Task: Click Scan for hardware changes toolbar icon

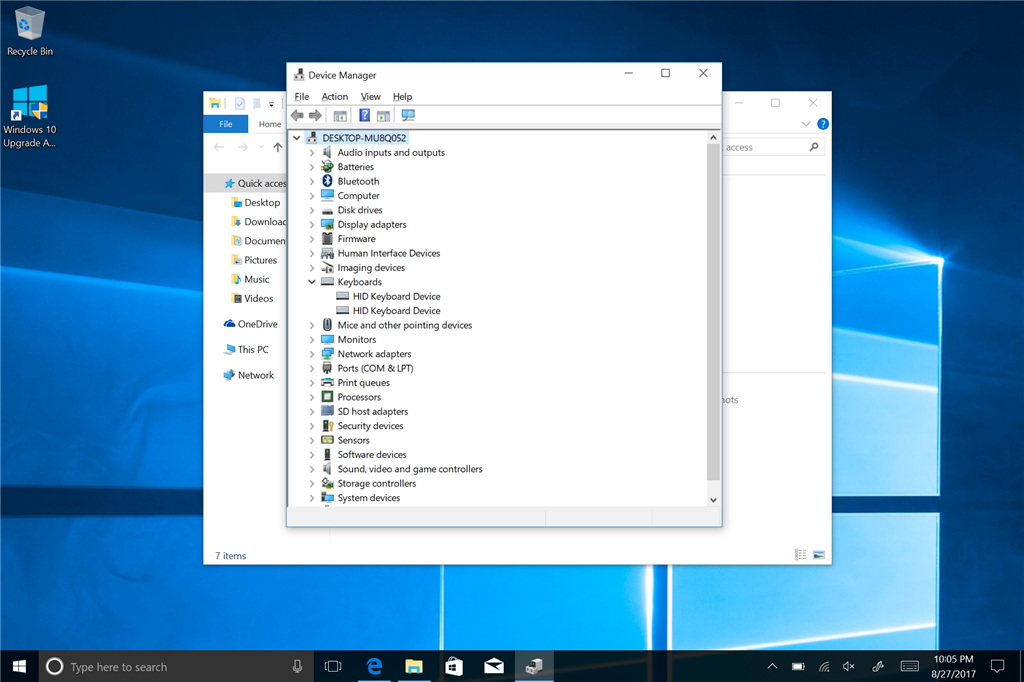Action: coord(408,116)
